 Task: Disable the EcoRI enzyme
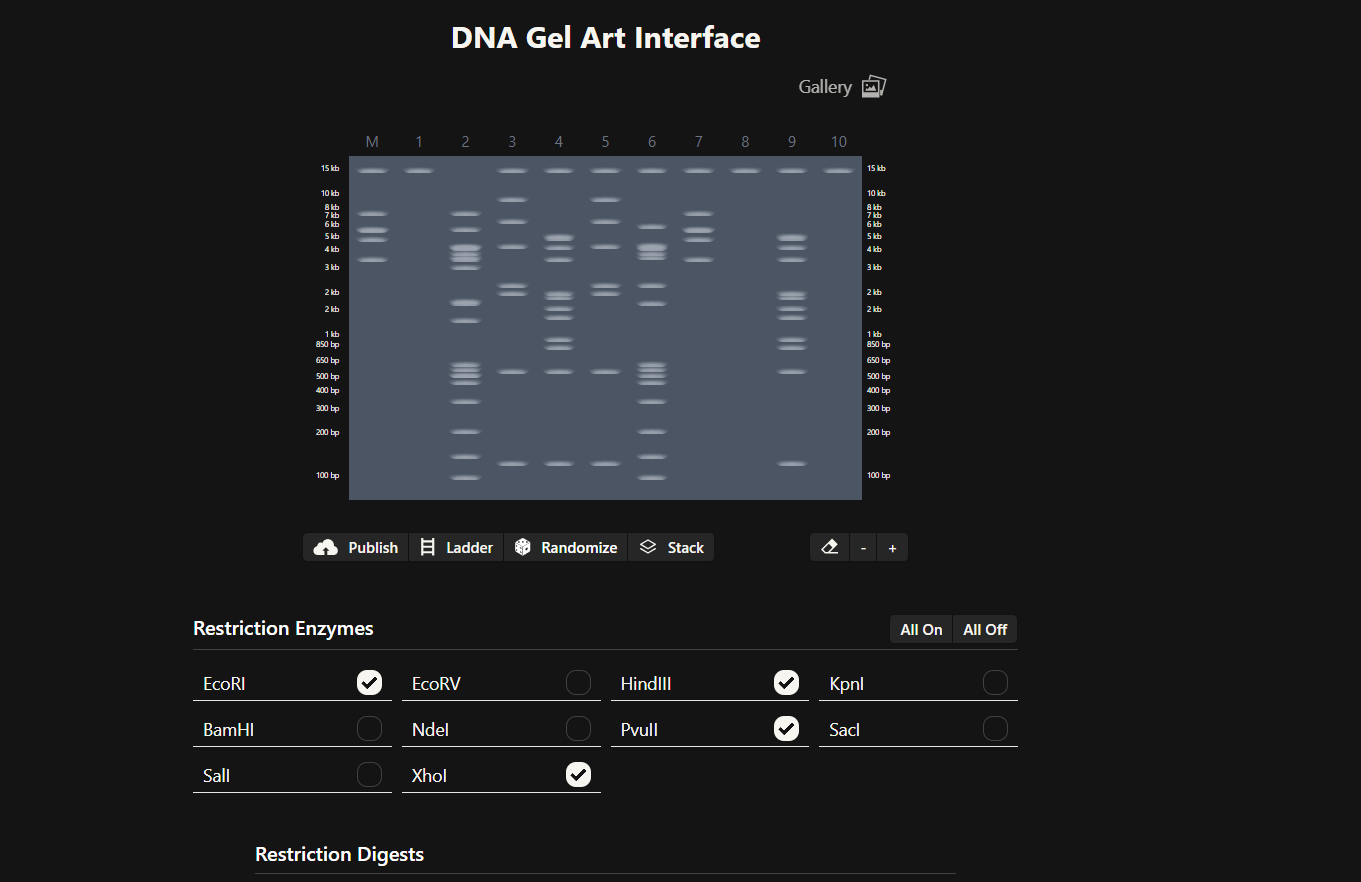pyautogui.click(x=369, y=682)
